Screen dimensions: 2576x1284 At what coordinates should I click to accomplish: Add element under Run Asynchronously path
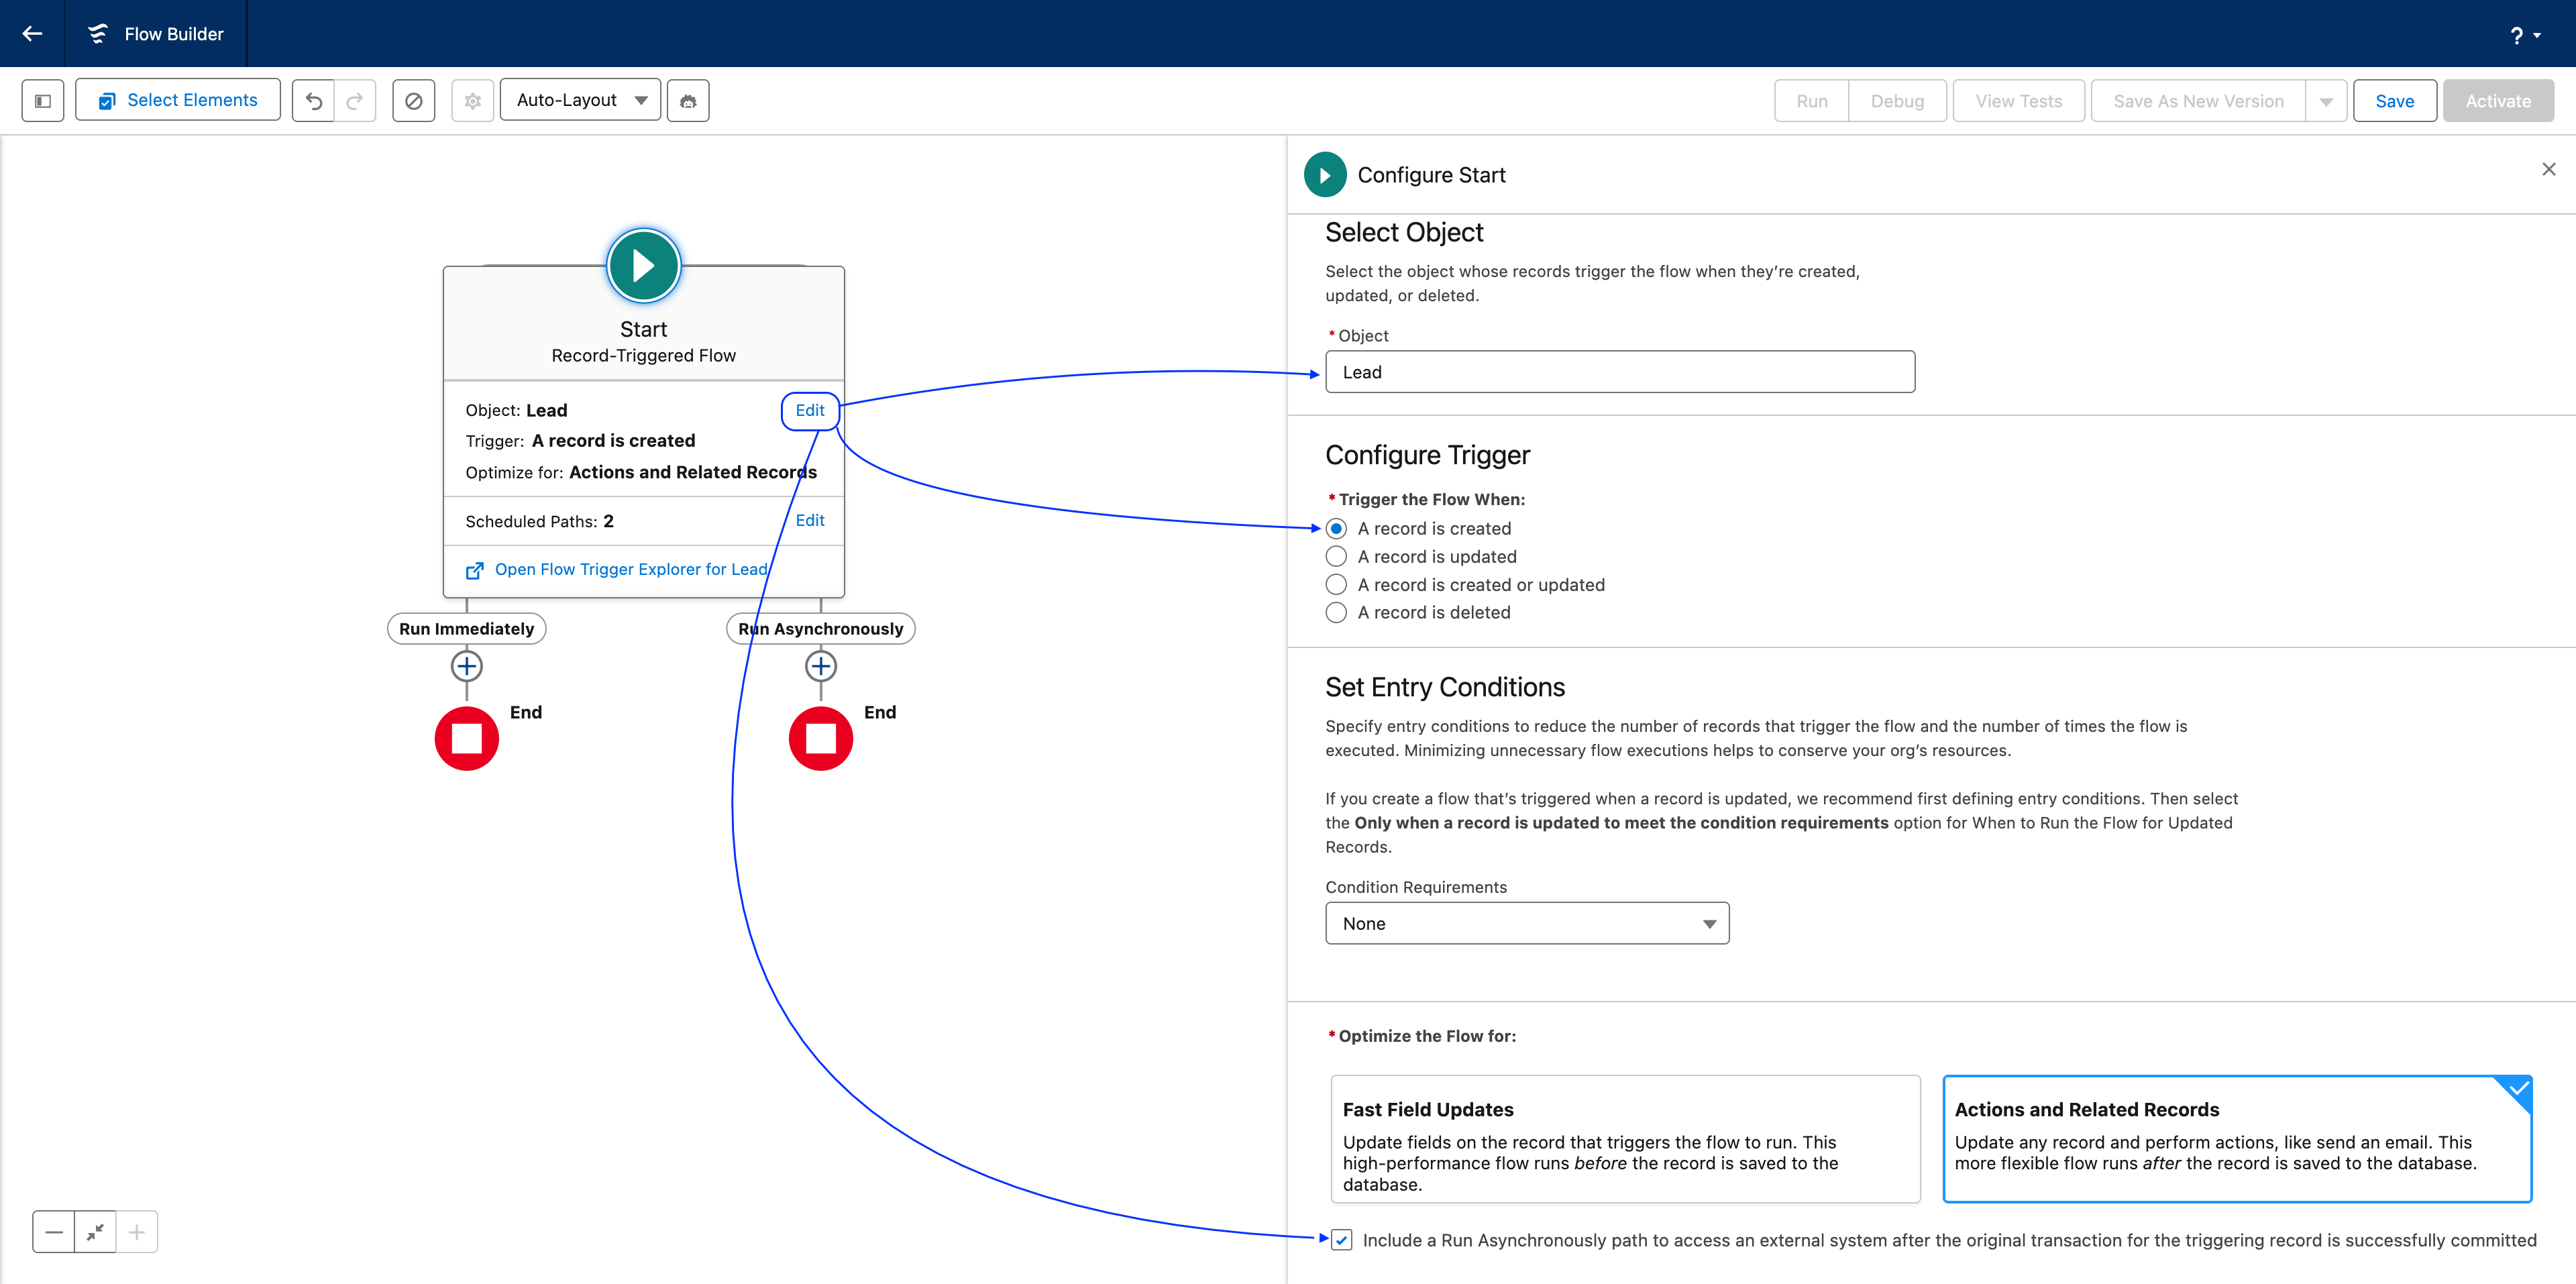[x=820, y=666]
